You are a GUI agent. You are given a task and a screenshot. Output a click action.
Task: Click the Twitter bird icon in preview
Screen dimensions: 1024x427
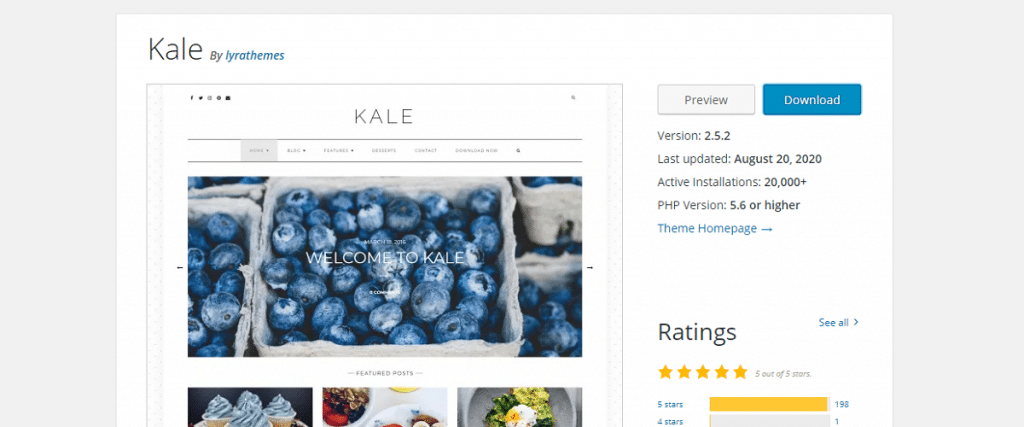(x=200, y=98)
